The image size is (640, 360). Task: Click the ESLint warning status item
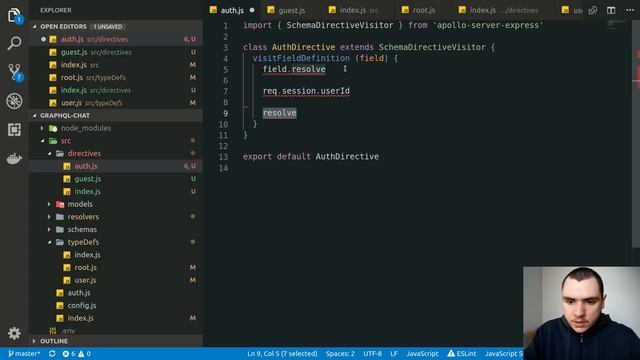[462, 353]
